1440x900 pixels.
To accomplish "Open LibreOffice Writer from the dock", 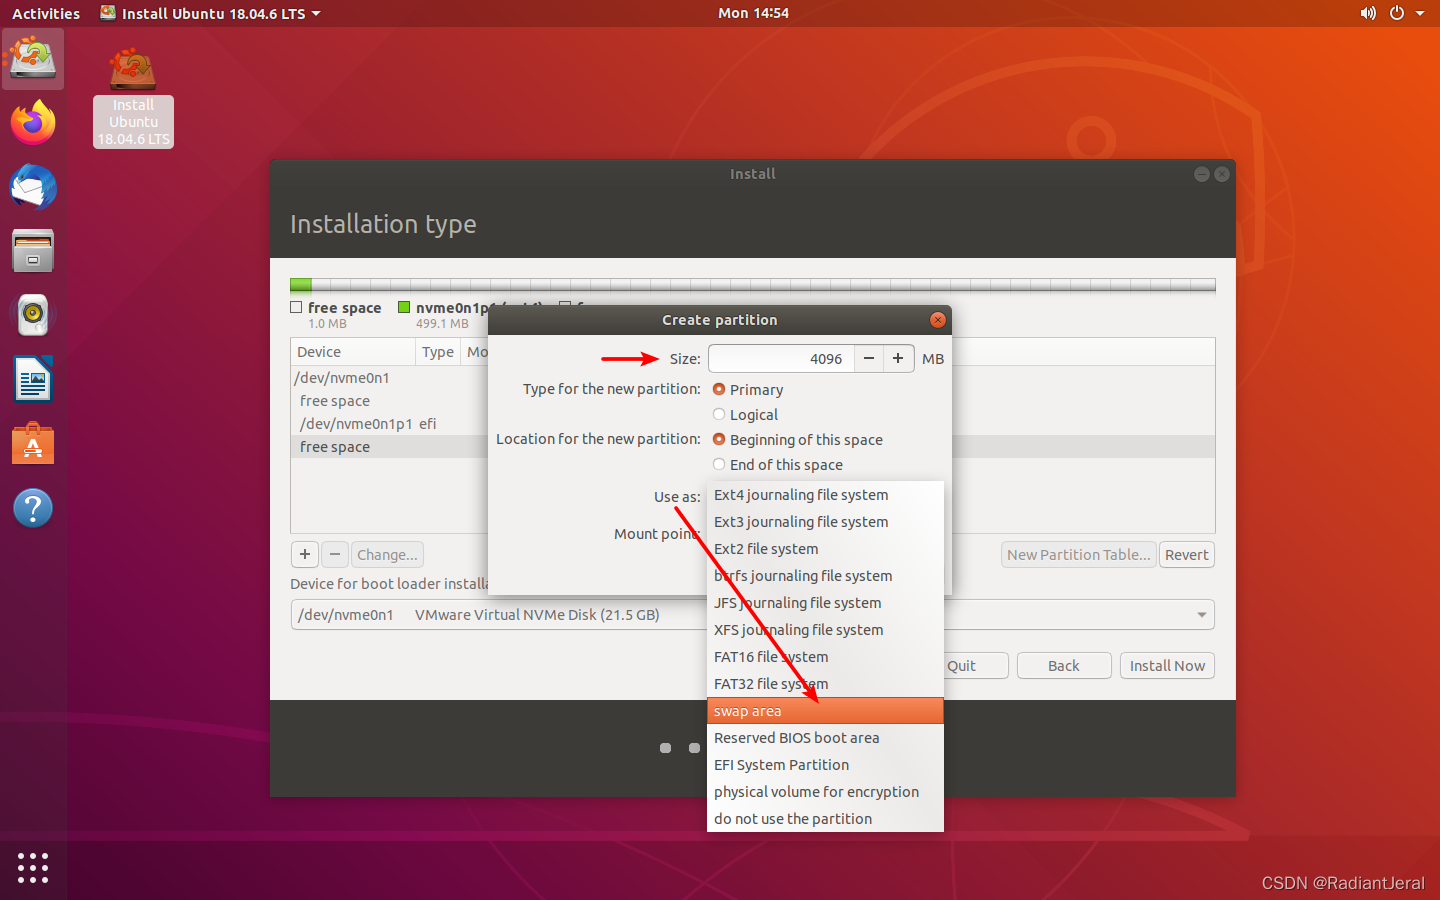I will 33,379.
